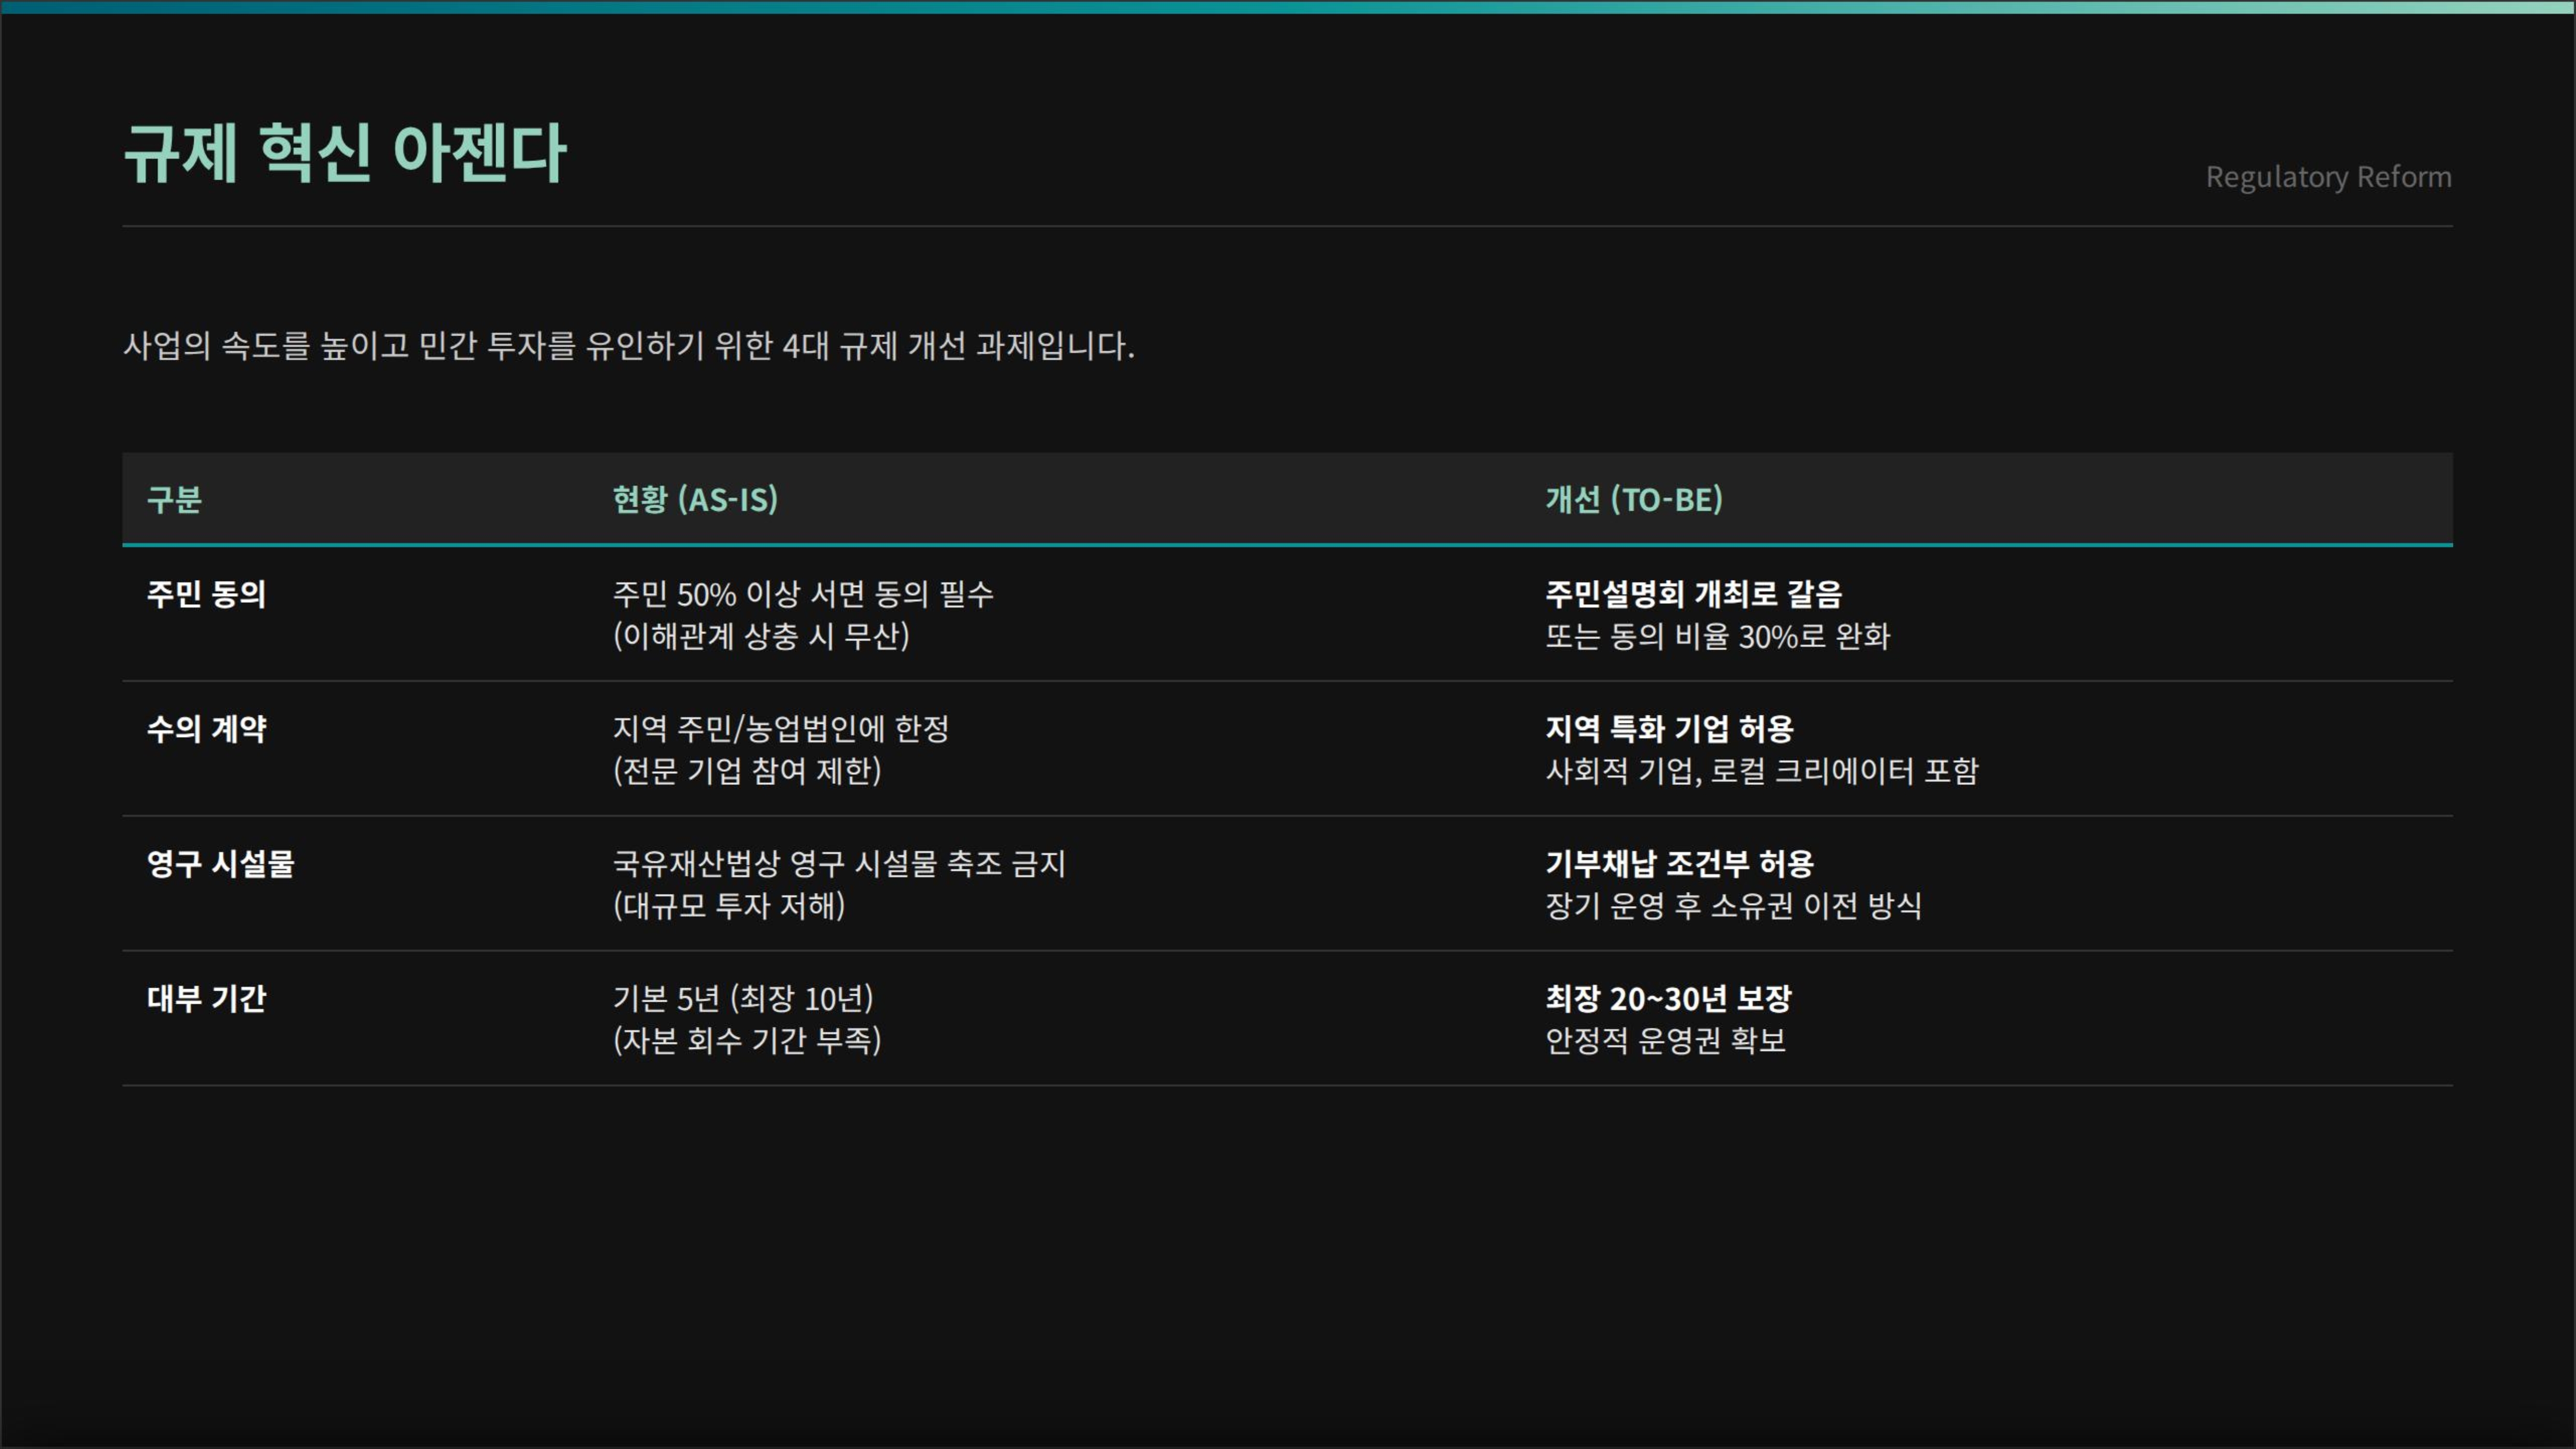2576x1449 pixels.
Task: Select the 구분 column header
Action: tap(174, 499)
